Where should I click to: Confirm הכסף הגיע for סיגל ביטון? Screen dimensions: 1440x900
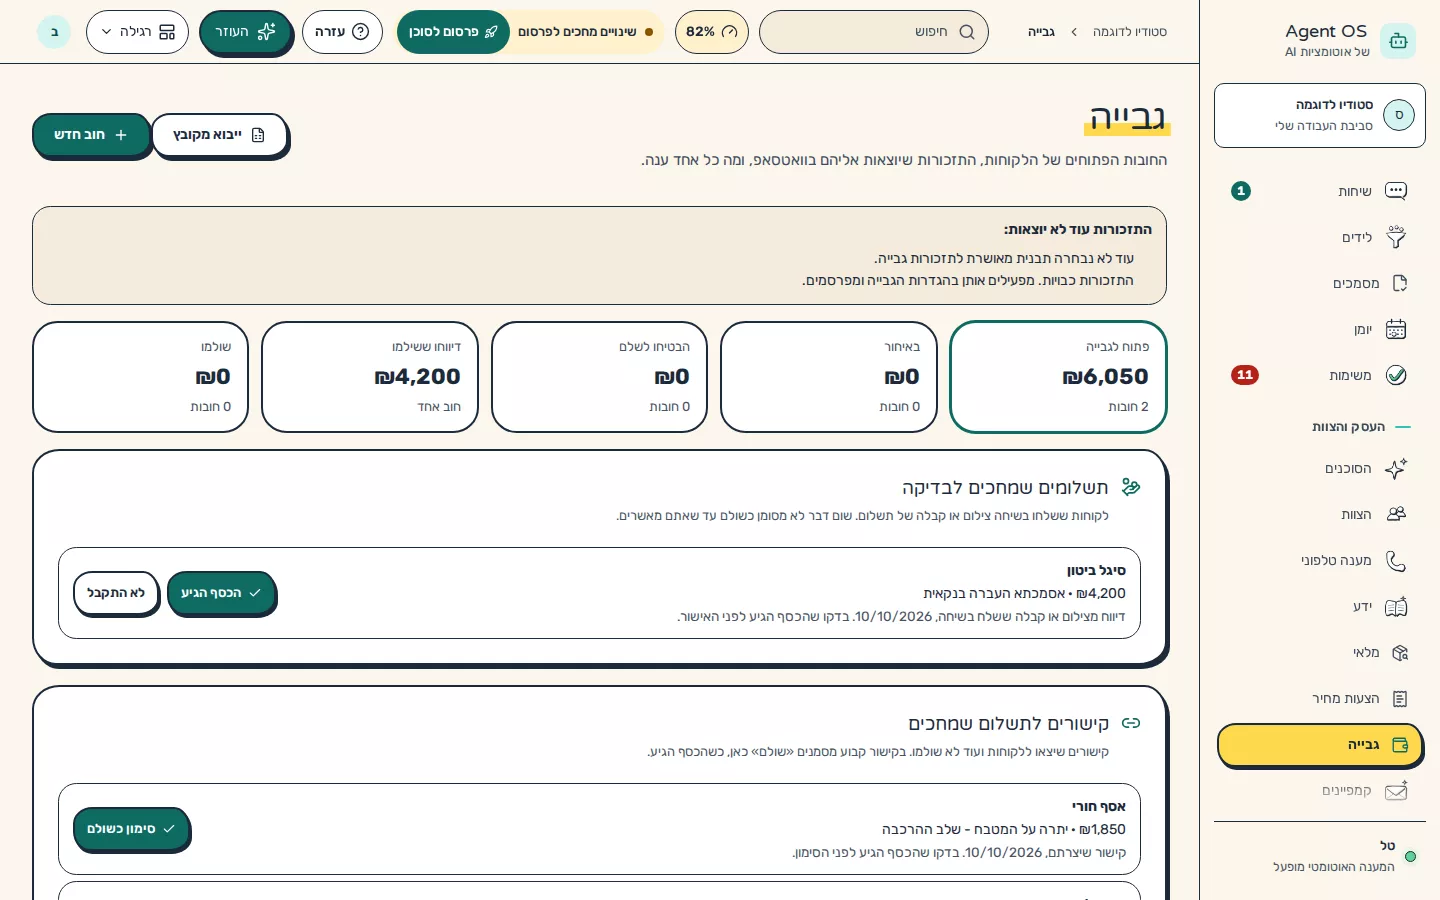[x=221, y=593]
